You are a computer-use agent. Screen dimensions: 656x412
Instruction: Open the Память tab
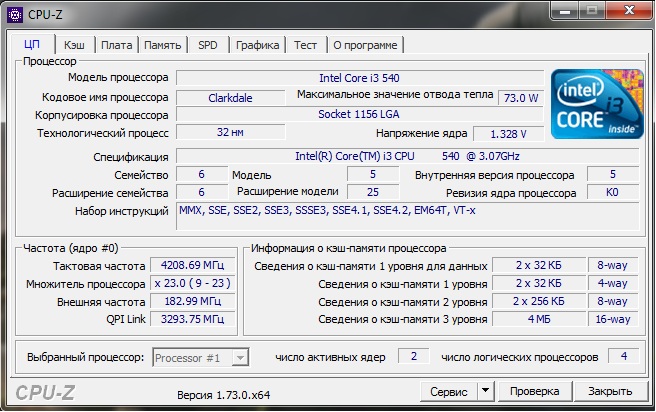coord(163,45)
